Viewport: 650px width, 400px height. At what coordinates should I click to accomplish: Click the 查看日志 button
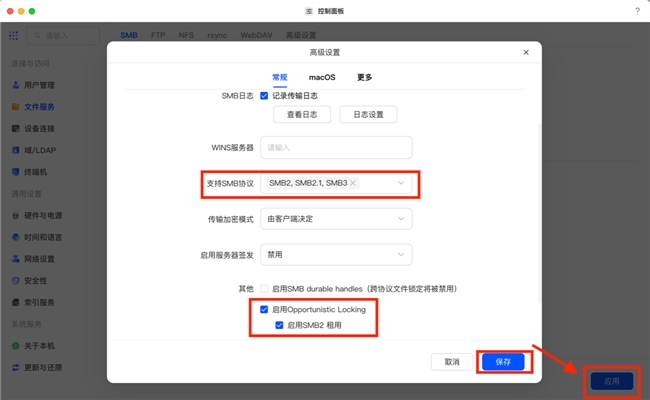(302, 114)
